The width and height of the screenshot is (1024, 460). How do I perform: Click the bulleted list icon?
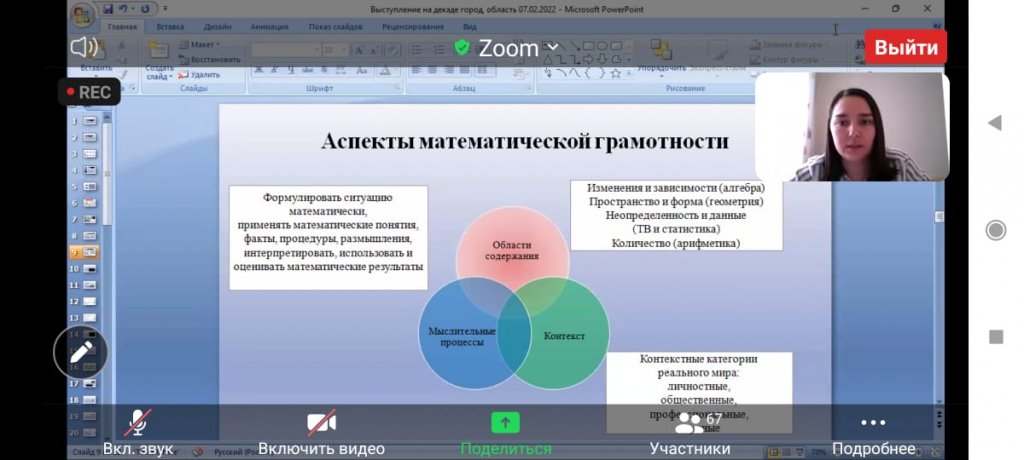pyautogui.click(x=417, y=50)
